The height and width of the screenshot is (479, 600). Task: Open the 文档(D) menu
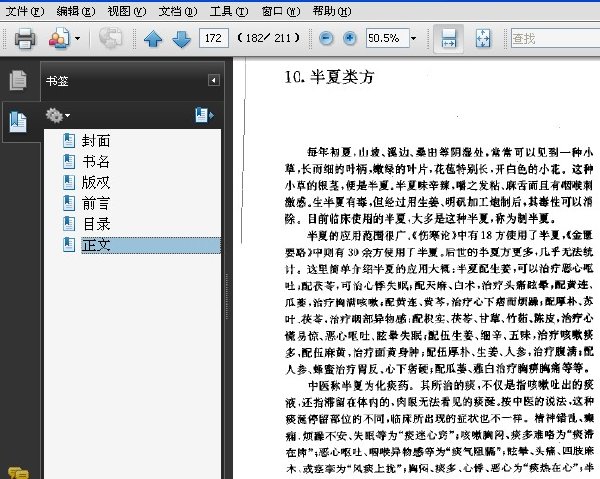pyautogui.click(x=178, y=11)
